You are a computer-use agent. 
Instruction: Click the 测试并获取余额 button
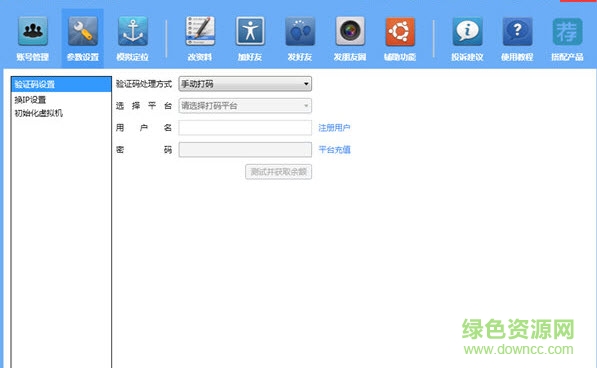278,172
